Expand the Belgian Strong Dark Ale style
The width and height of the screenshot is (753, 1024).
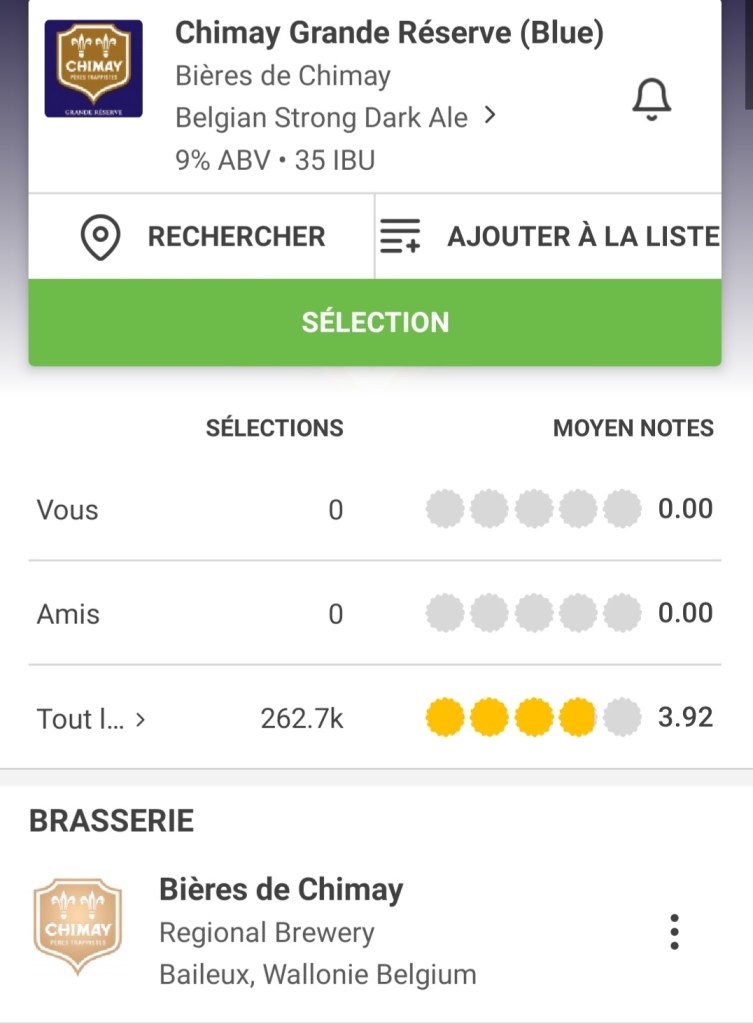tap(336, 118)
